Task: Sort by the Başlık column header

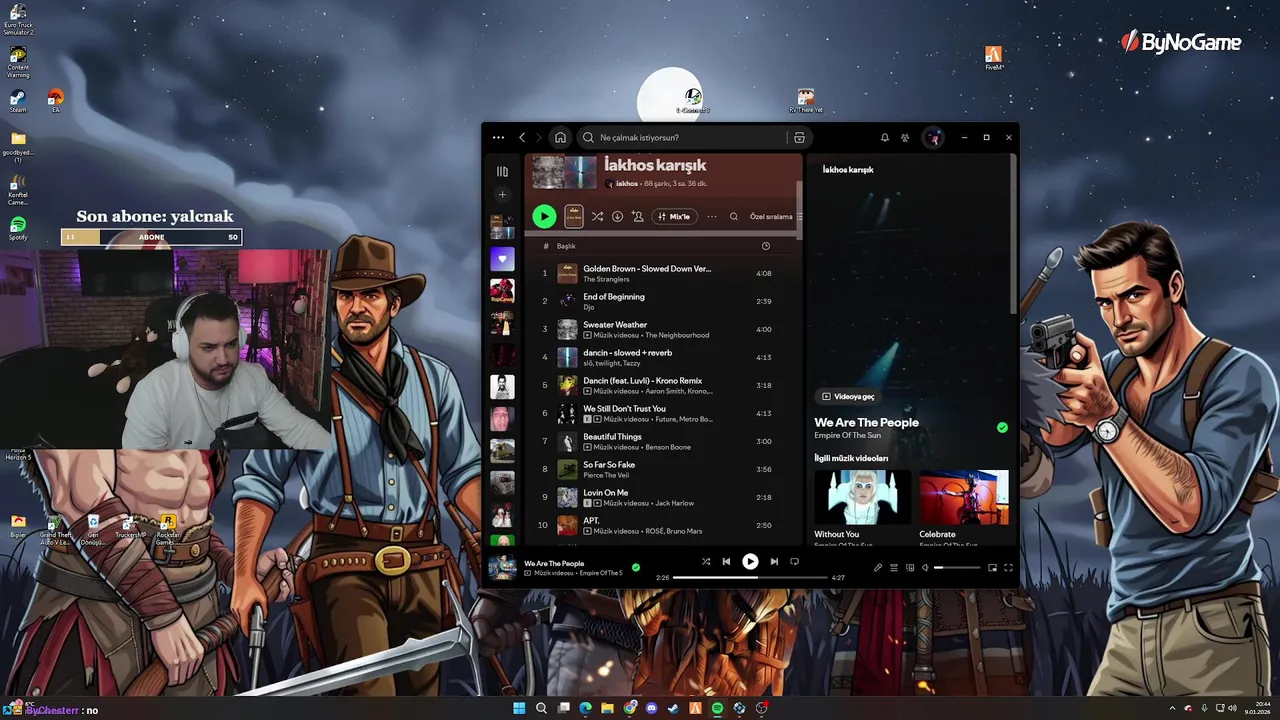Action: 566,246
